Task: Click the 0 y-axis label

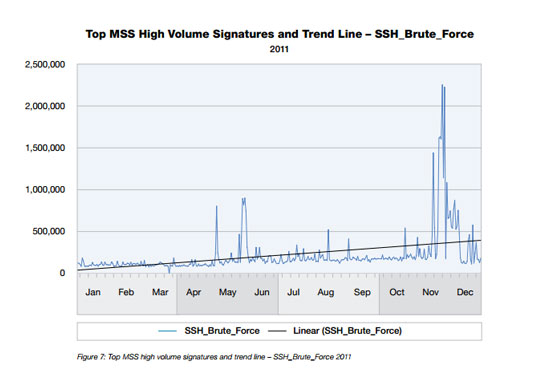Action: [62, 273]
